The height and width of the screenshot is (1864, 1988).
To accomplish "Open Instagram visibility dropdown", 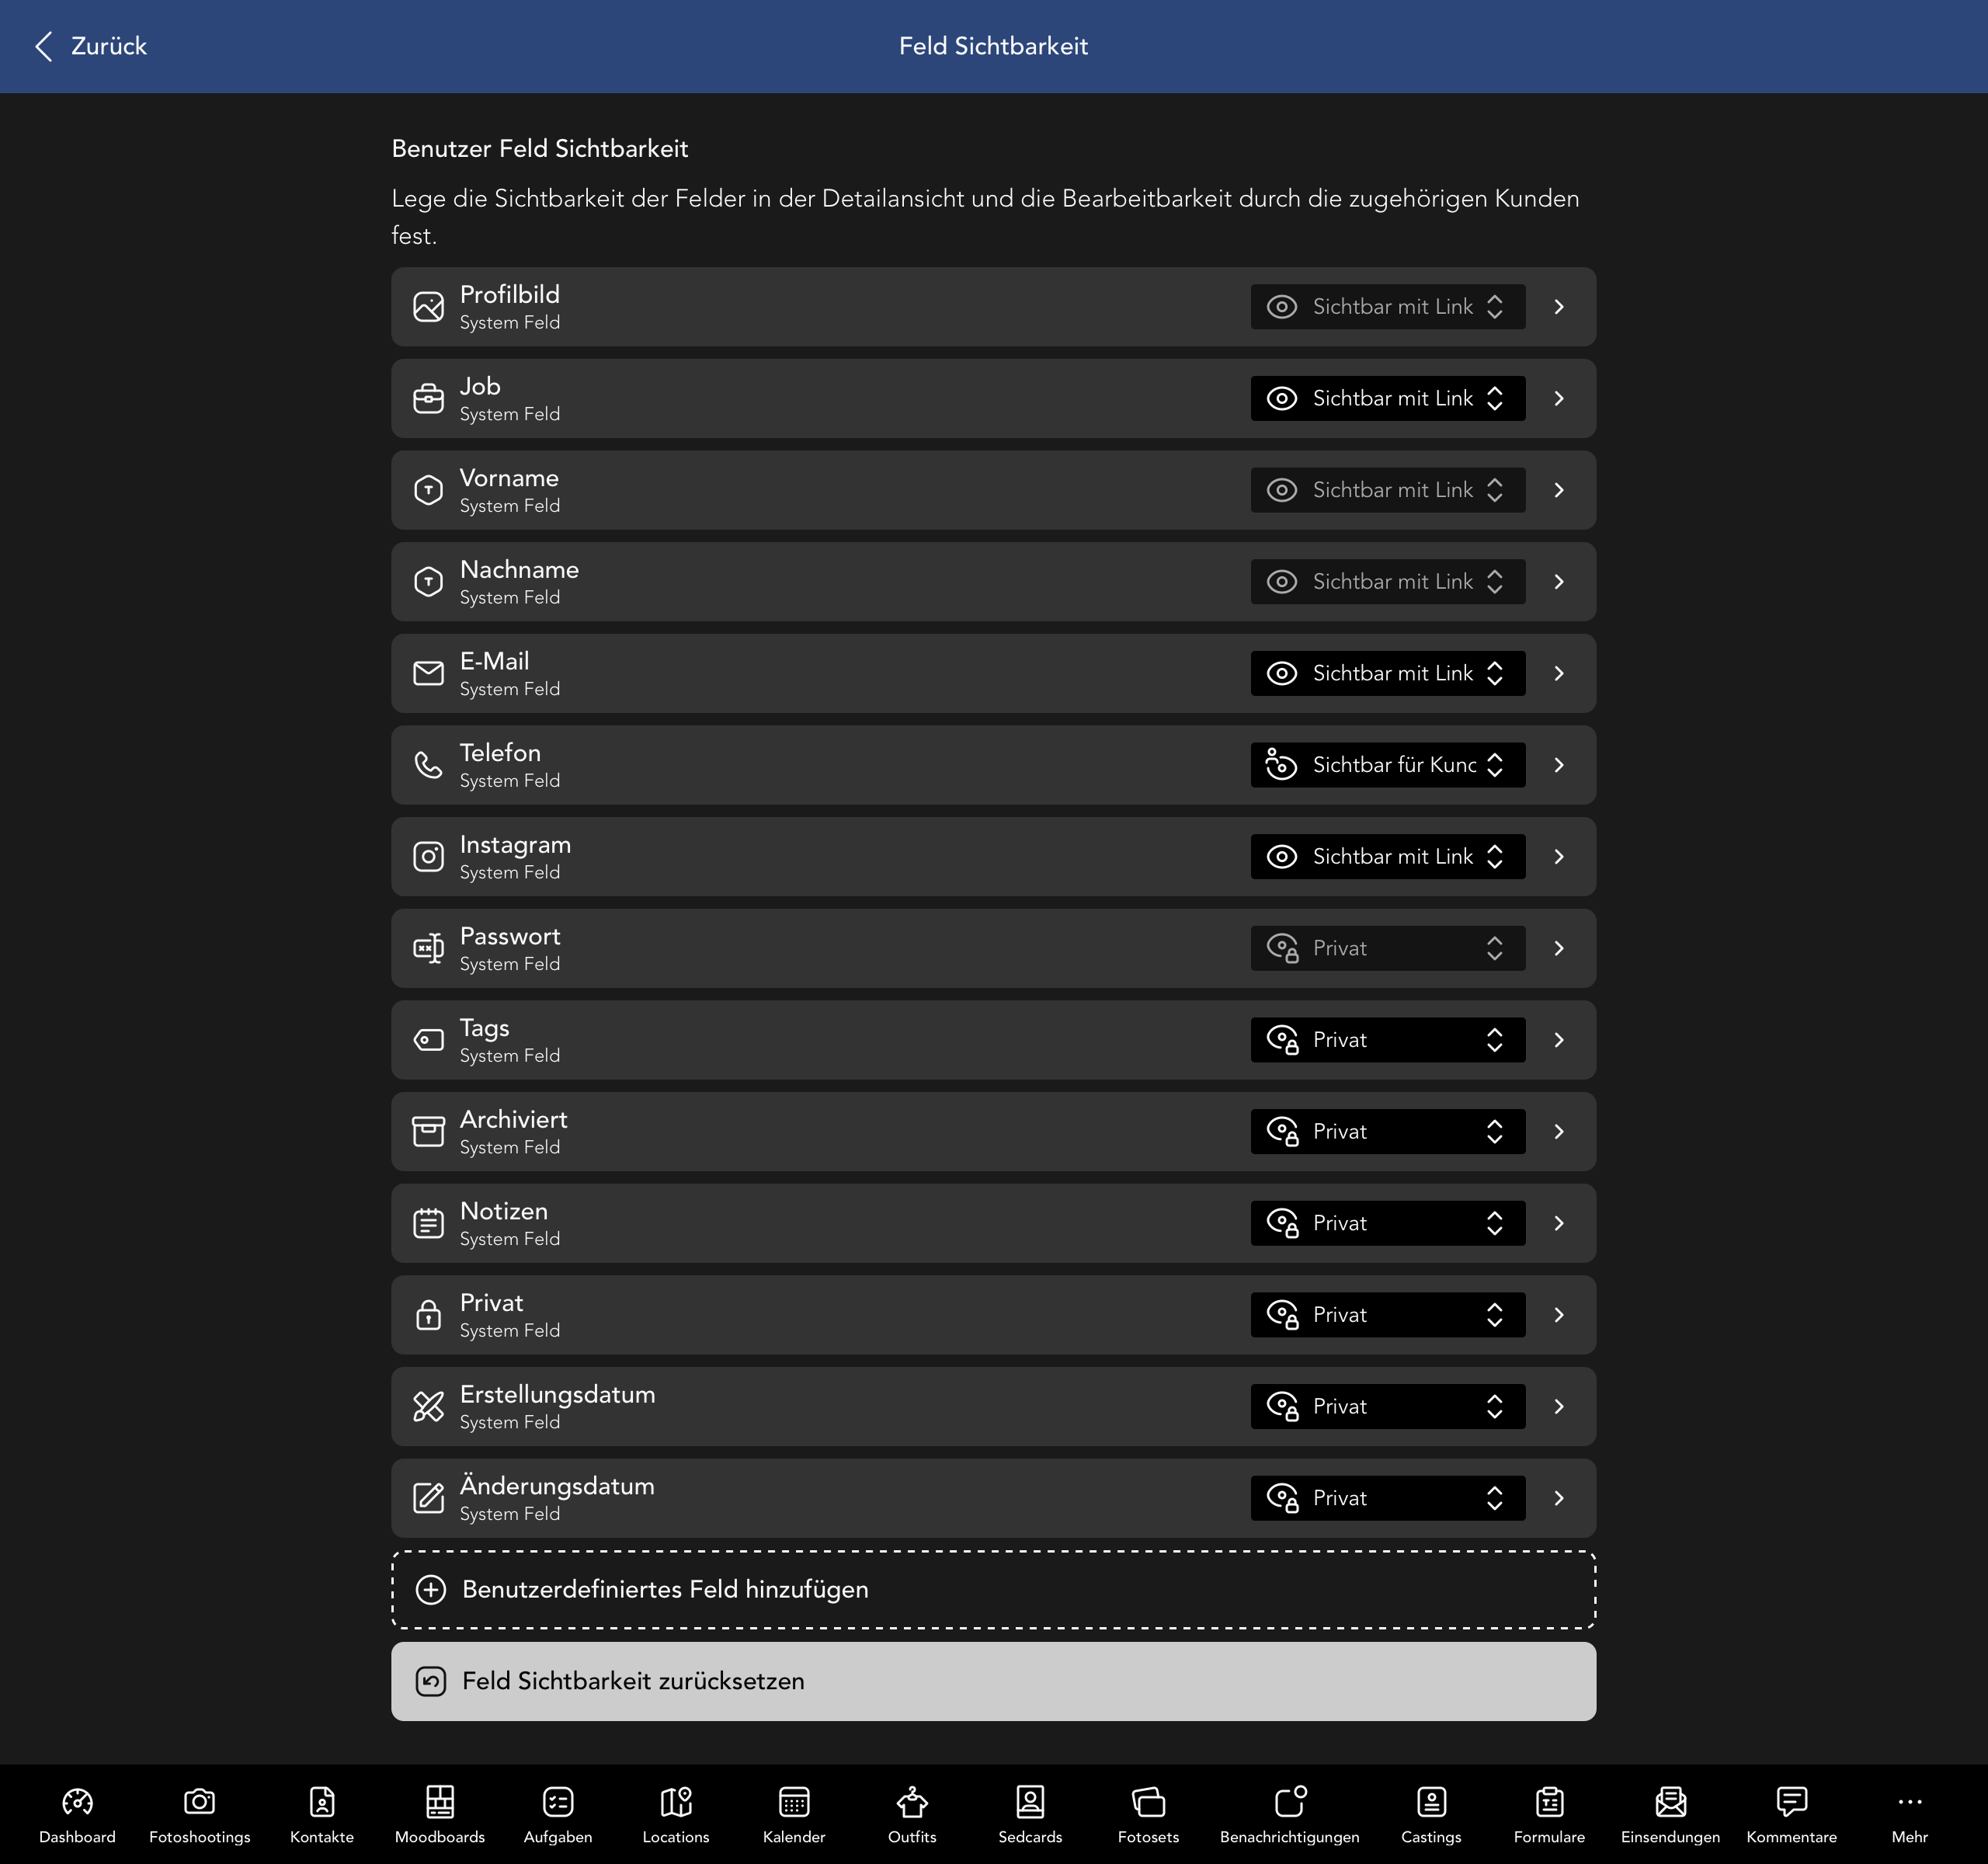I will click(x=1387, y=856).
